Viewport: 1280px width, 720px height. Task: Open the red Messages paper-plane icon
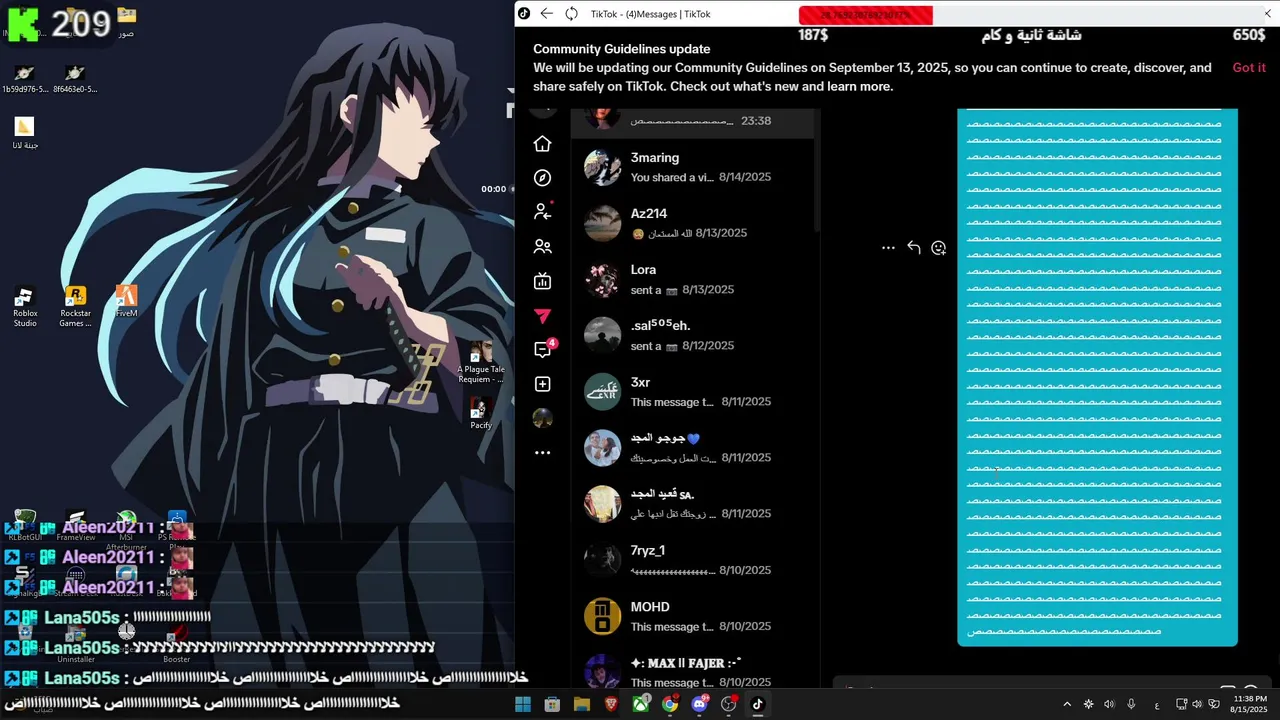pyautogui.click(x=542, y=316)
